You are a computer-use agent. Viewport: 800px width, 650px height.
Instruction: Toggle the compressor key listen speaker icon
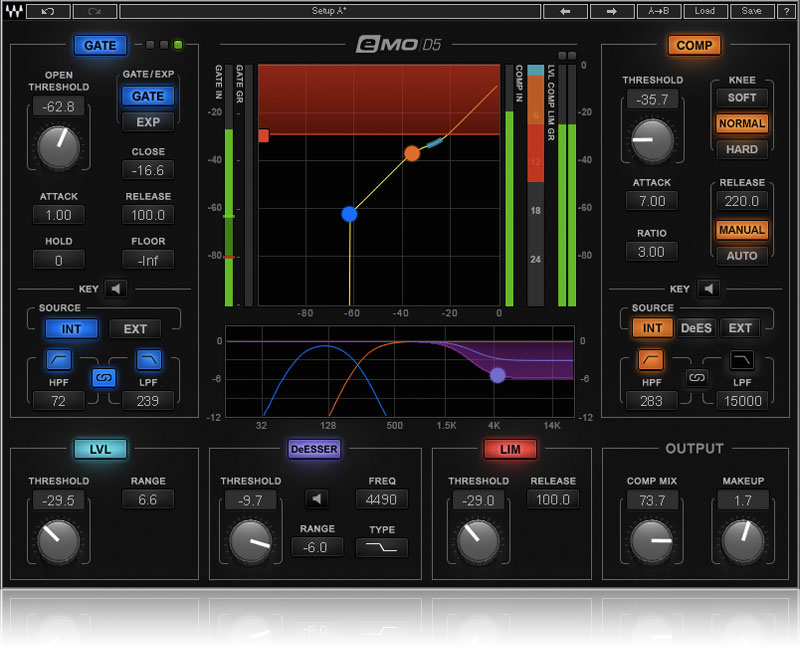pyautogui.click(x=708, y=289)
